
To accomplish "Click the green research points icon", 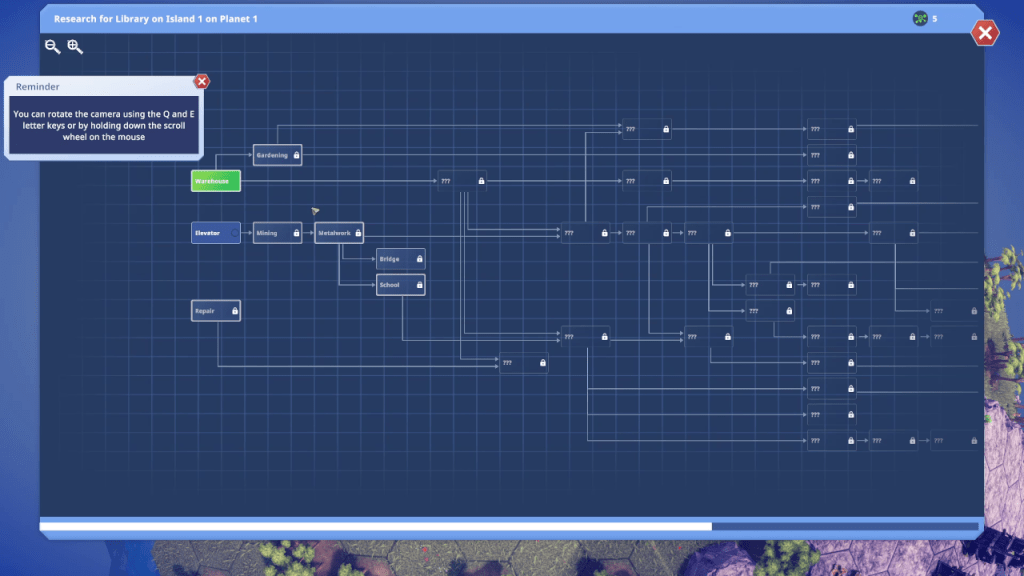I will 920,18.
